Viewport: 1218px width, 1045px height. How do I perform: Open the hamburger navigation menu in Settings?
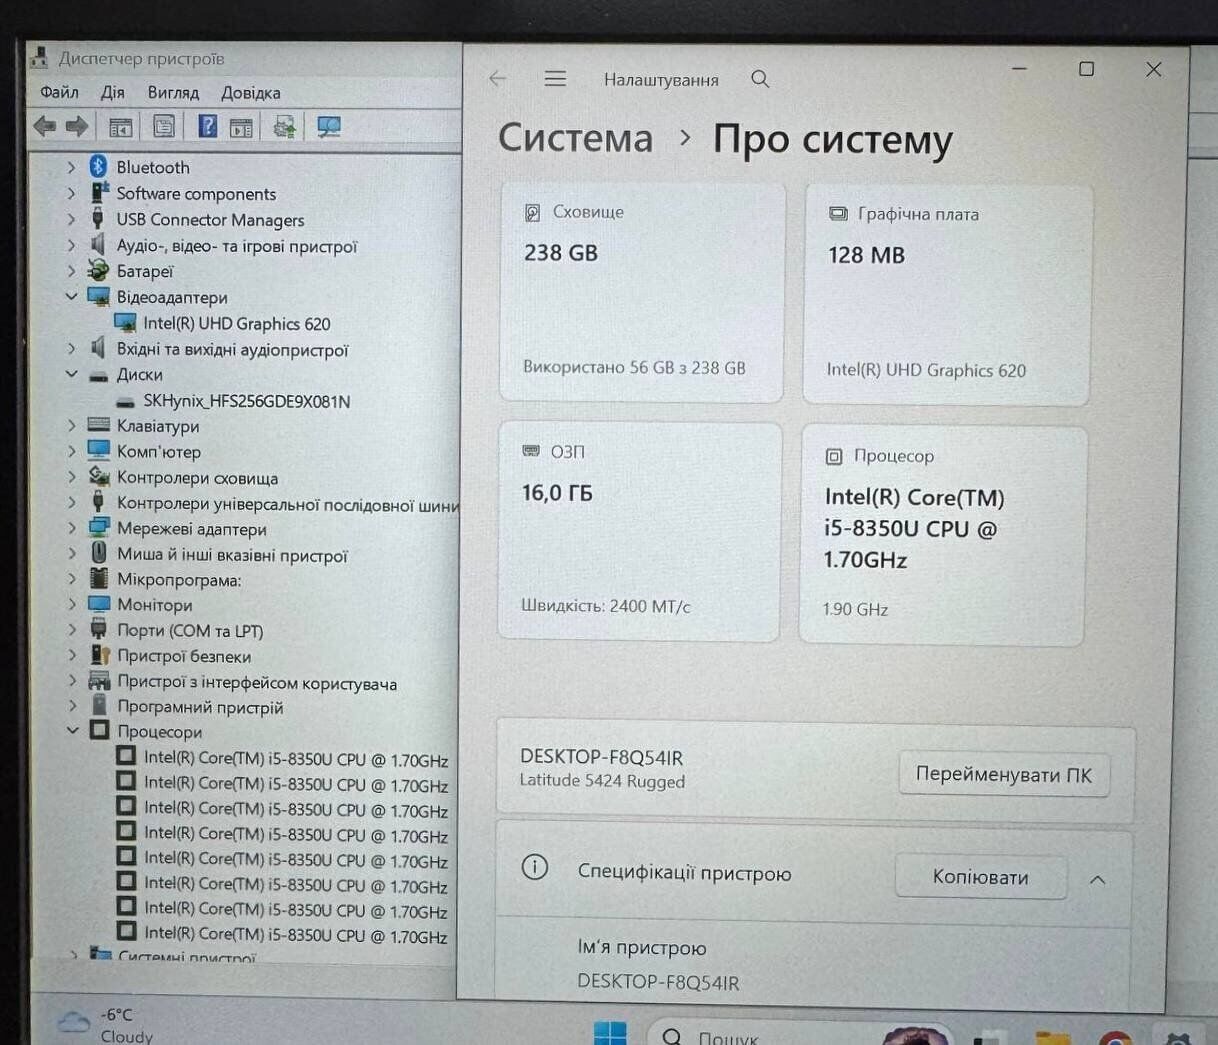pyautogui.click(x=555, y=79)
